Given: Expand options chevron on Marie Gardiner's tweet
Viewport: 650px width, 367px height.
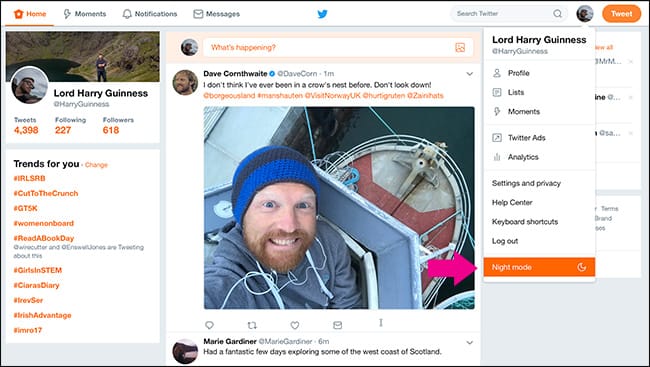Looking at the screenshot, I should 469,343.
